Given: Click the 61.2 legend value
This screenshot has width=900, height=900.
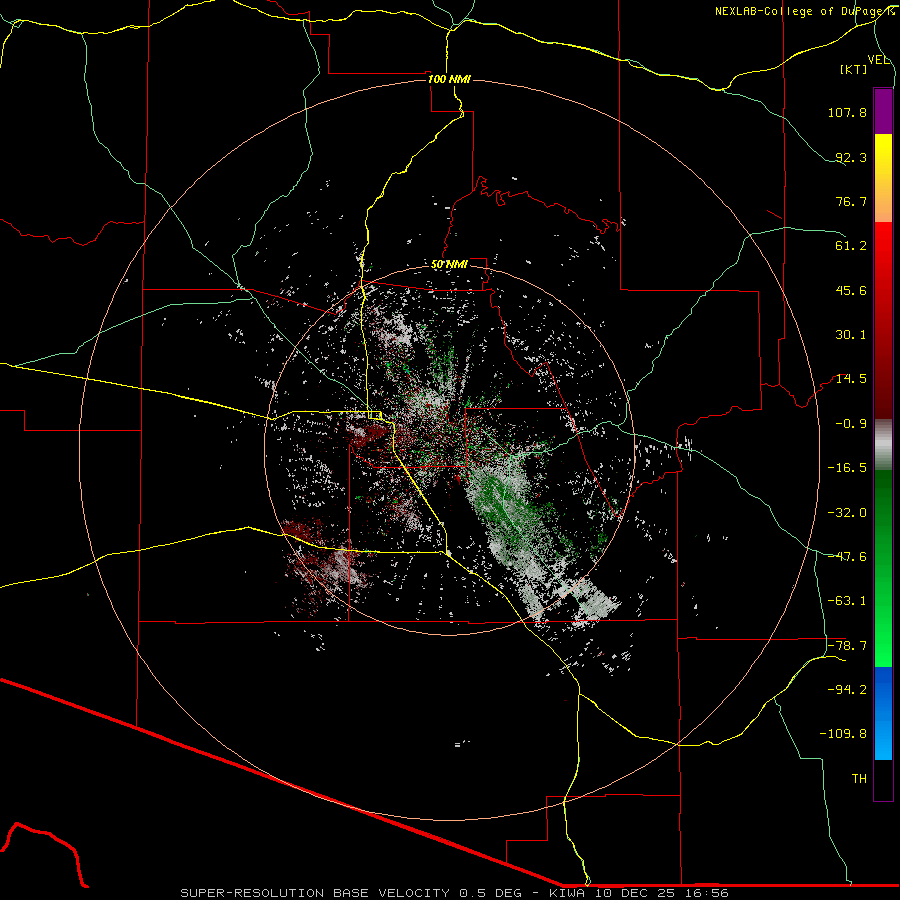Looking at the screenshot, I should click(x=851, y=246).
